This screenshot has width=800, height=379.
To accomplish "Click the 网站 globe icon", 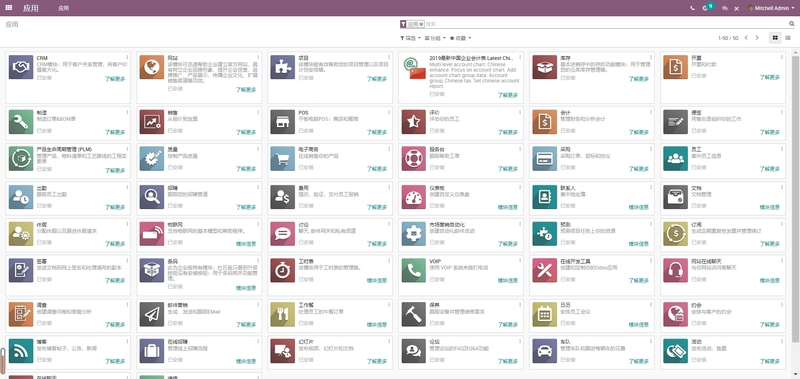I will tap(152, 67).
